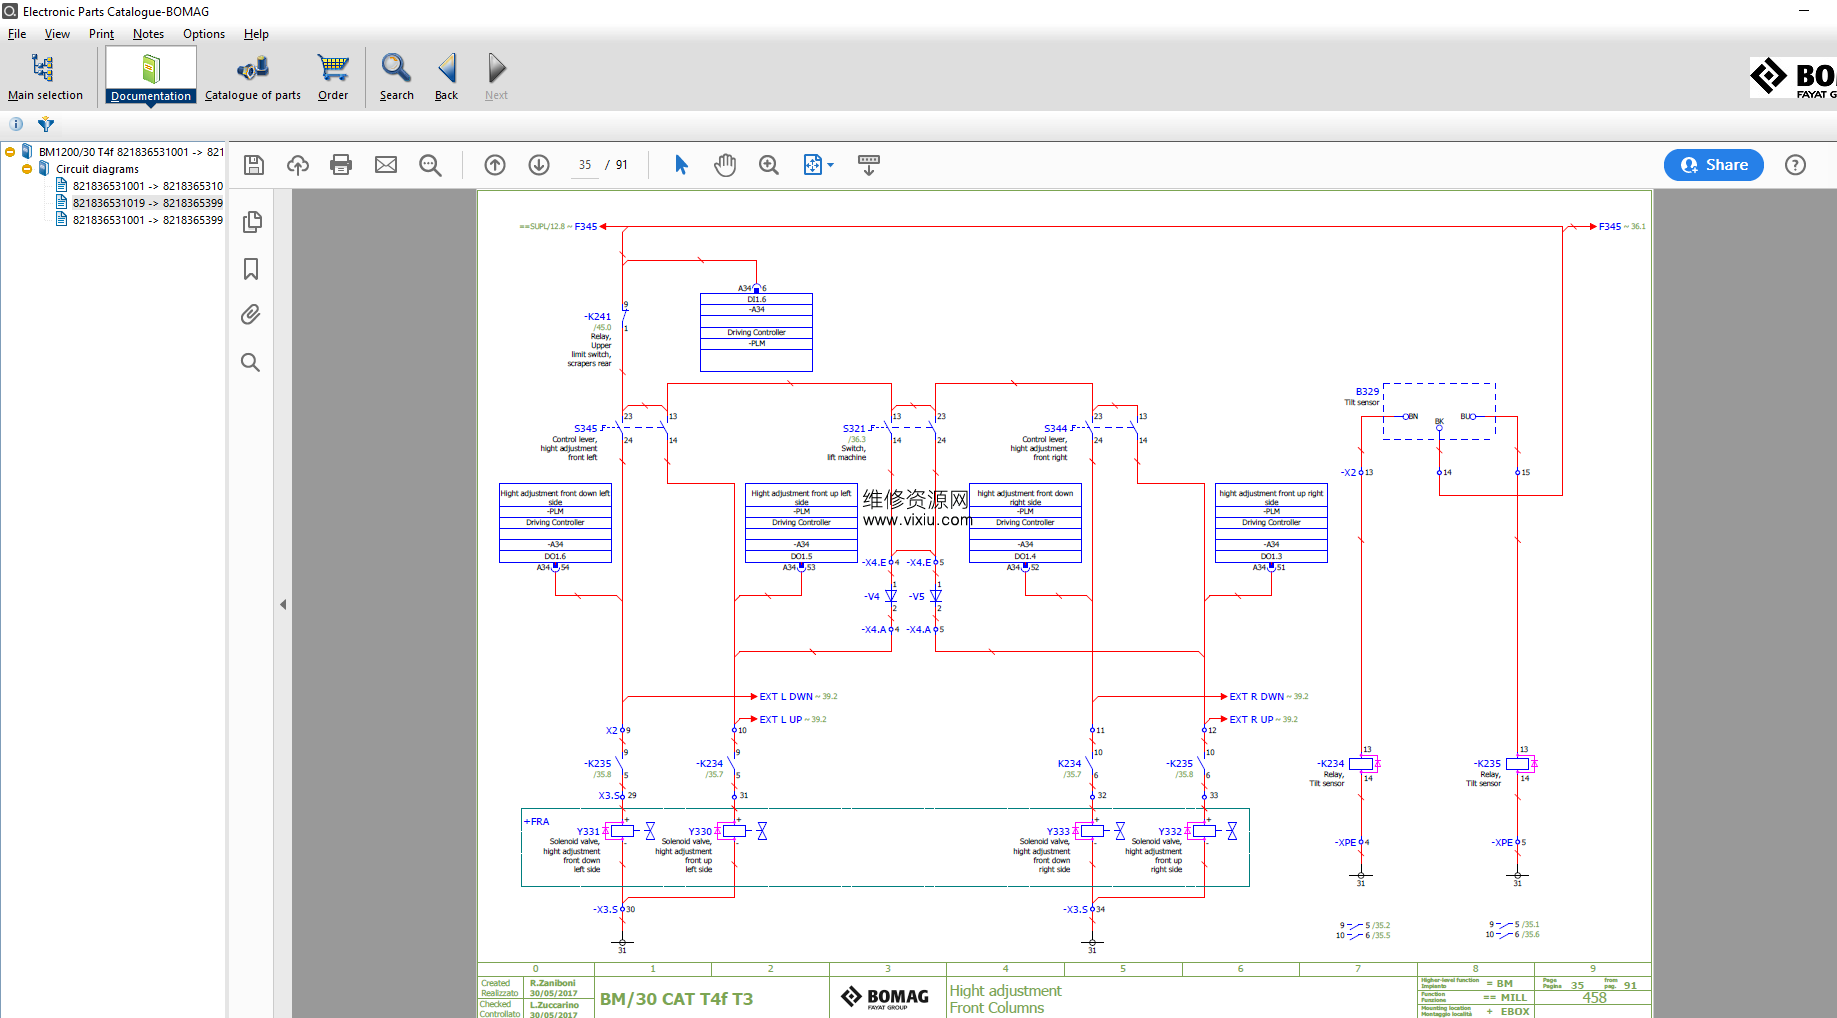Image resolution: width=1837 pixels, height=1018 pixels.
Task: Click the zoom in magnifier
Action: (x=769, y=165)
